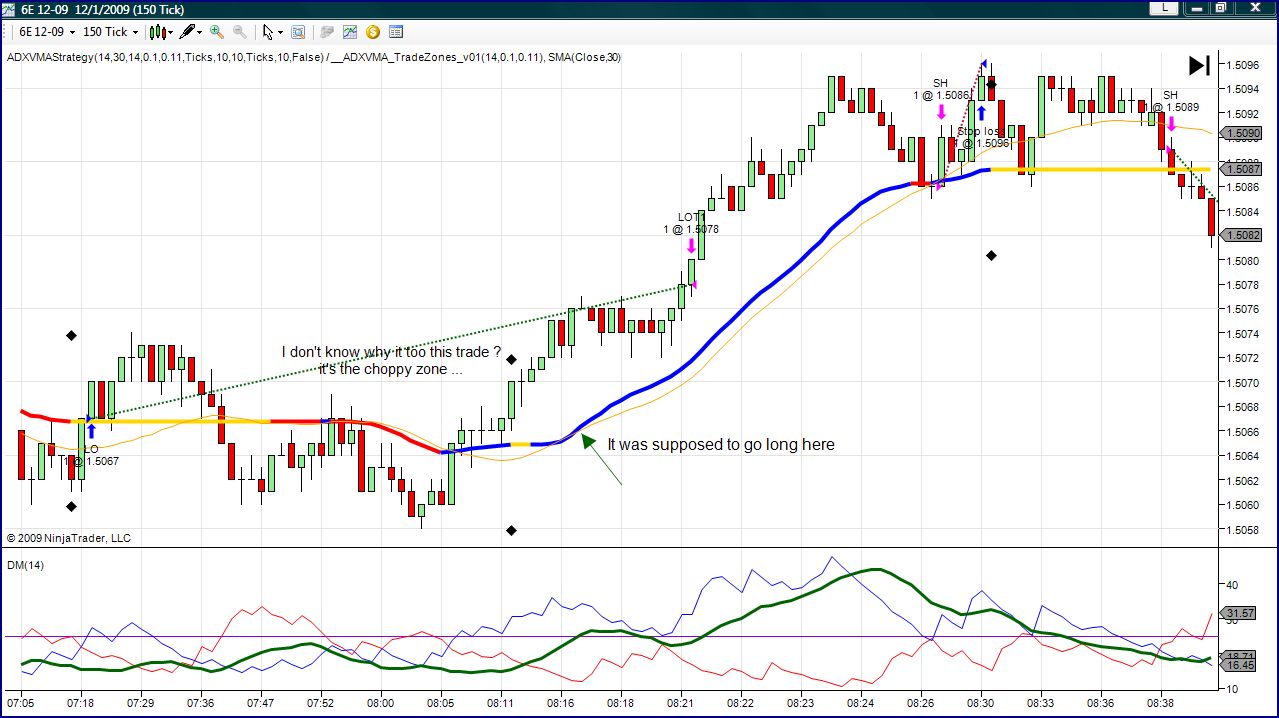1279x718 pixels.
Task: Click the Stop loss execution label
Action: (979, 137)
